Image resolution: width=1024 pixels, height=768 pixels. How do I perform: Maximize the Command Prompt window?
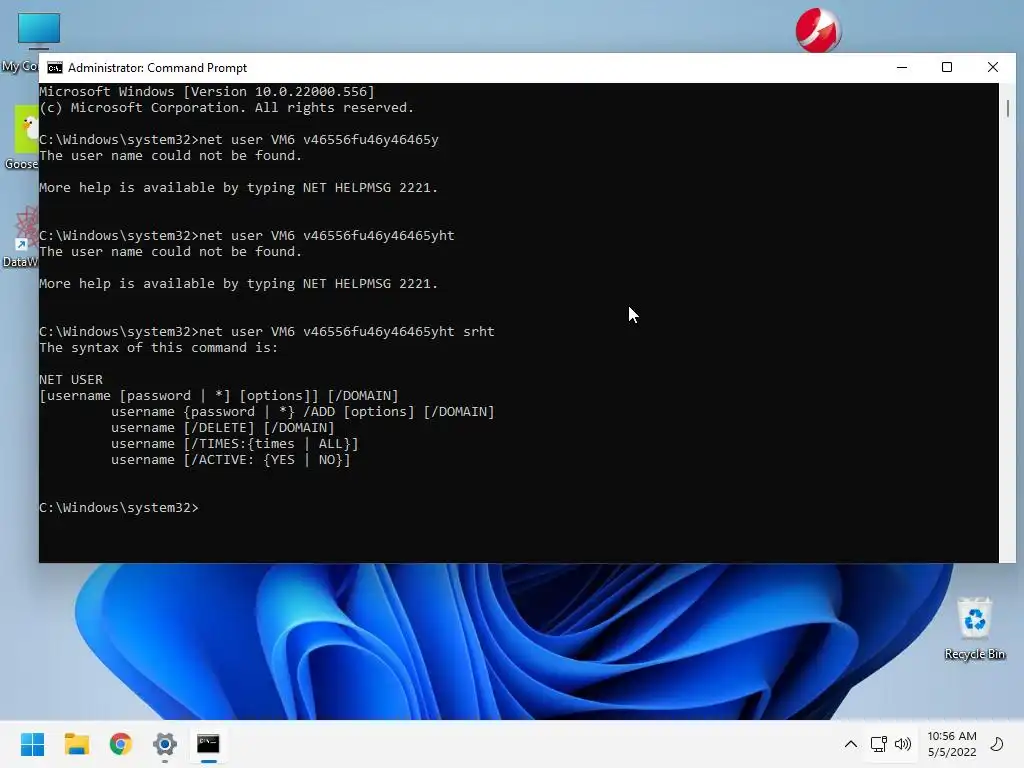947,67
